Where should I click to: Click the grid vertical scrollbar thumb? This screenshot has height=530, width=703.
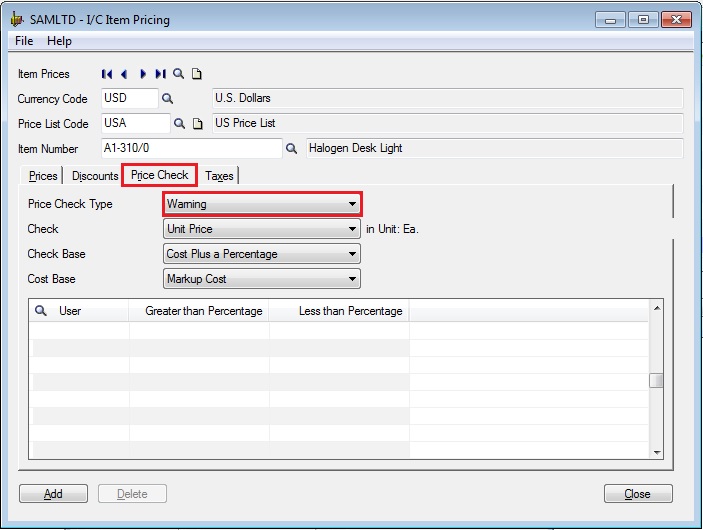pyautogui.click(x=656, y=380)
